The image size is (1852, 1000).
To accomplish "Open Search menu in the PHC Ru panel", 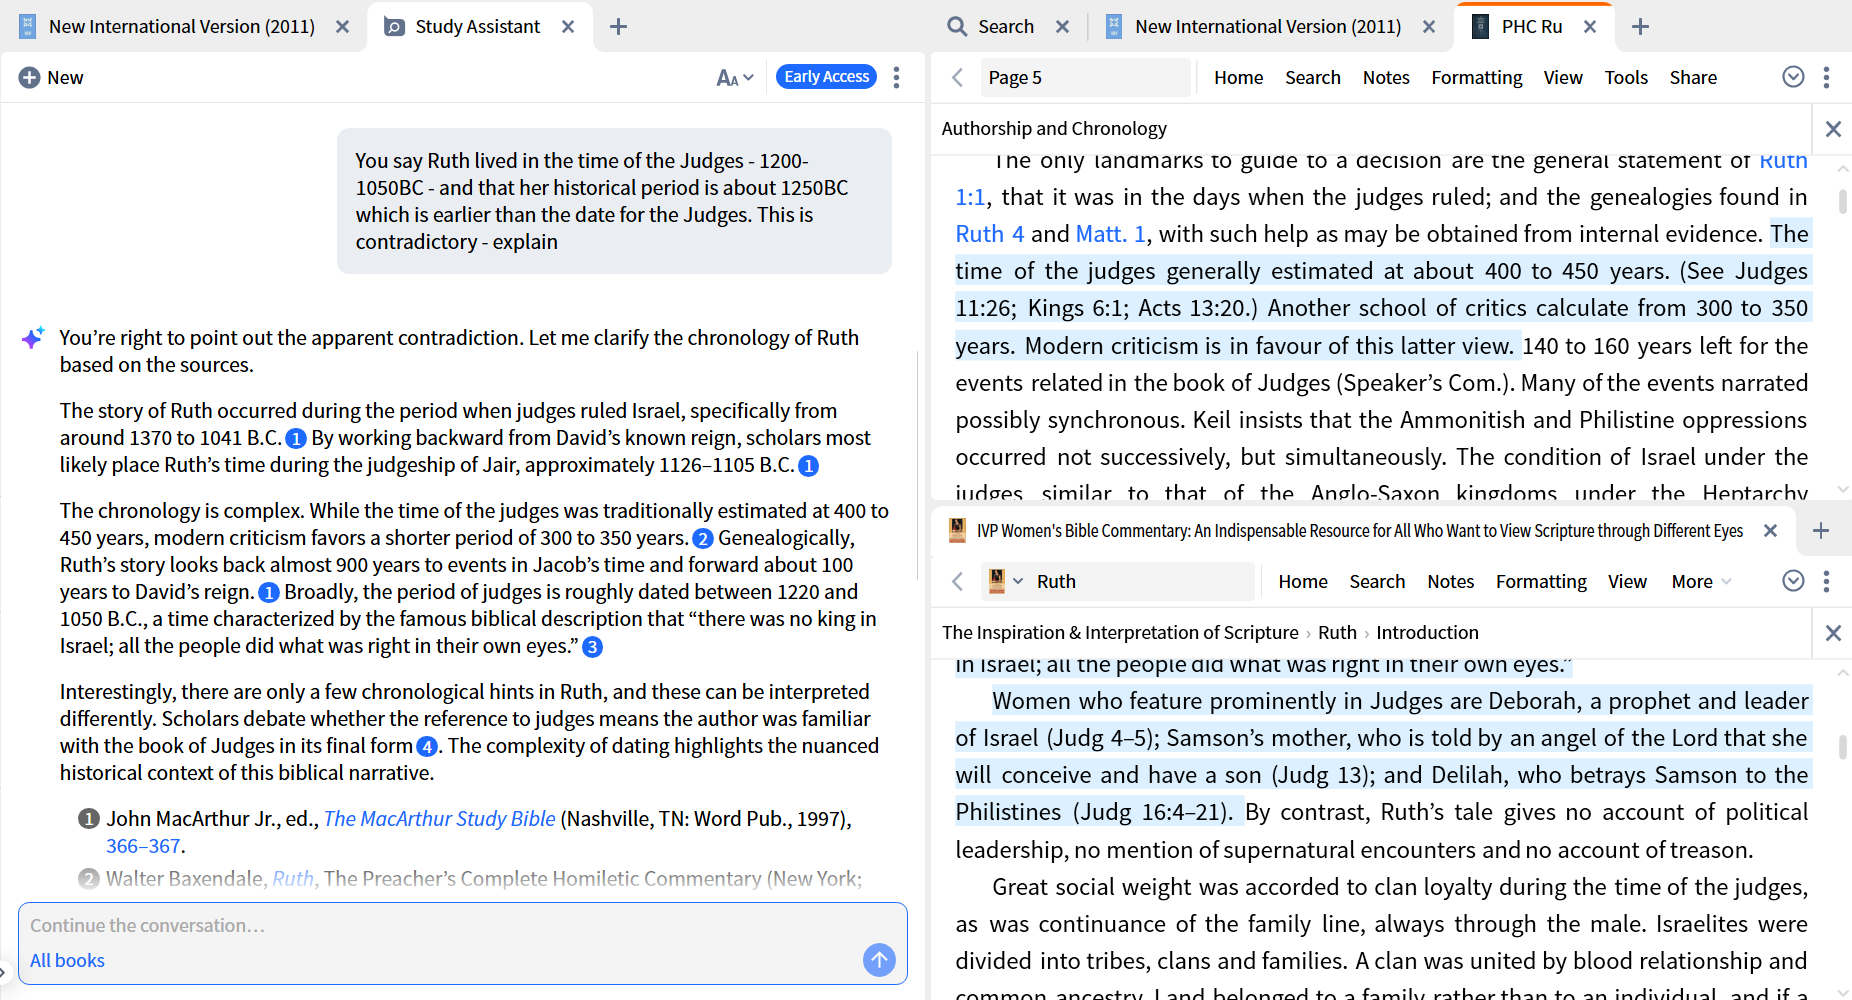I will point(1313,77).
